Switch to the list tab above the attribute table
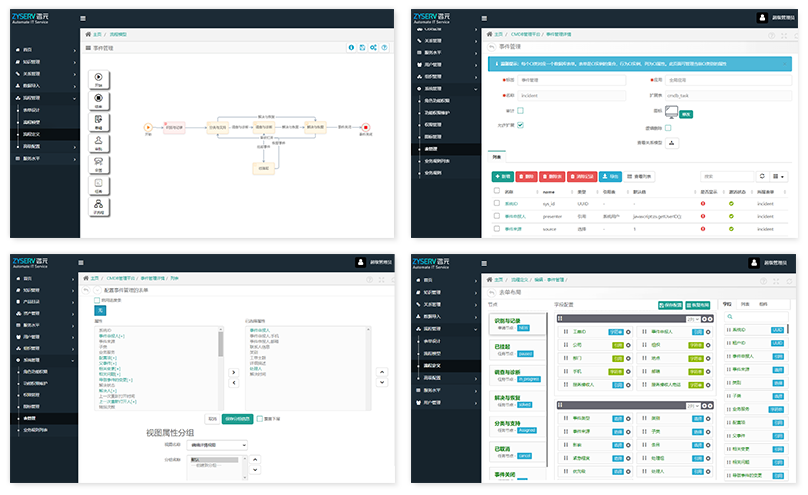Viewport: 808px width, 495px height. [496, 156]
